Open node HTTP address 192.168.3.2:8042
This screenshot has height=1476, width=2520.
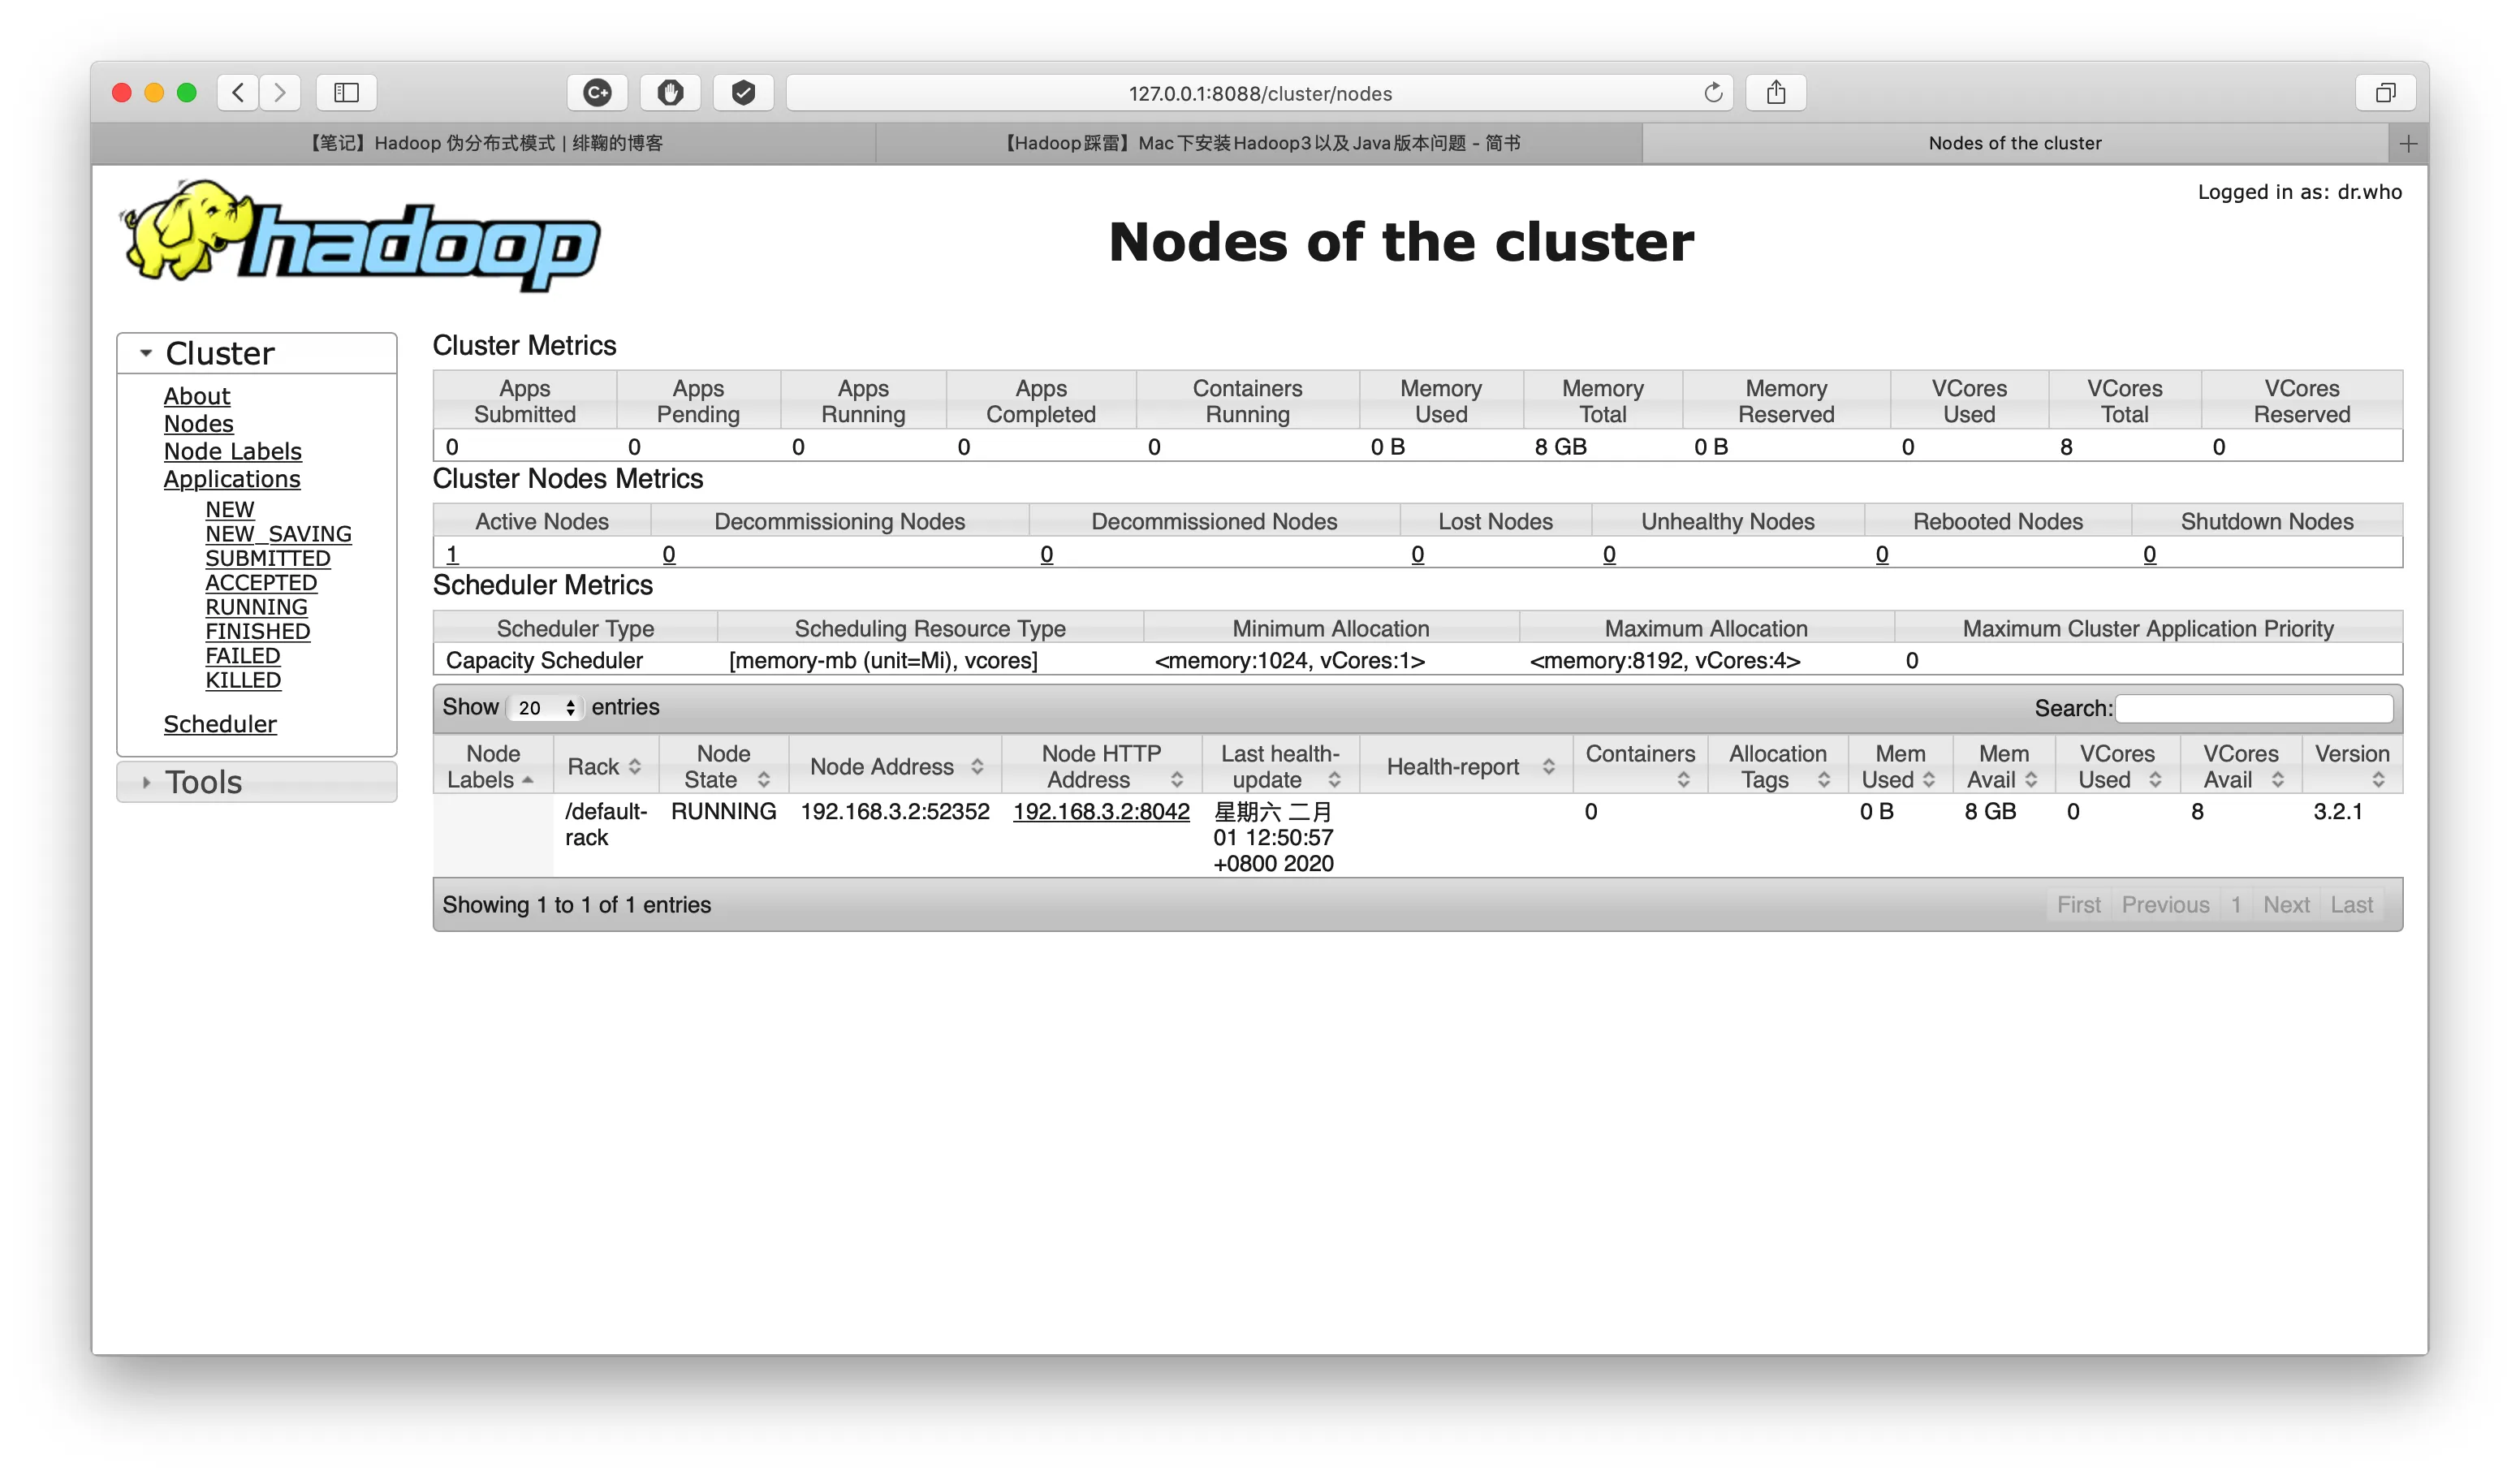pyautogui.click(x=1101, y=811)
